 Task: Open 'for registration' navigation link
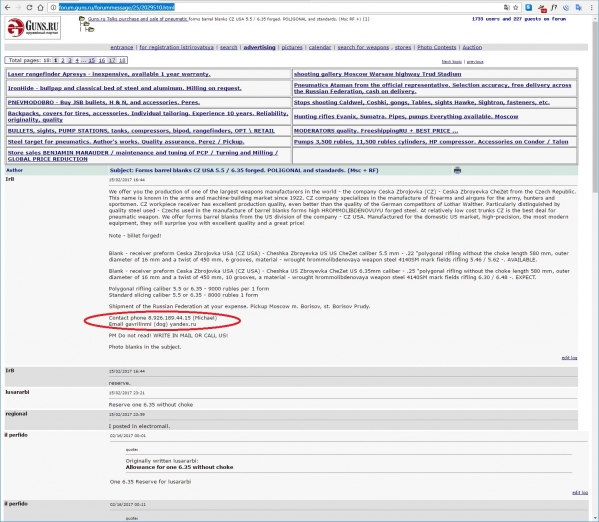176,47
